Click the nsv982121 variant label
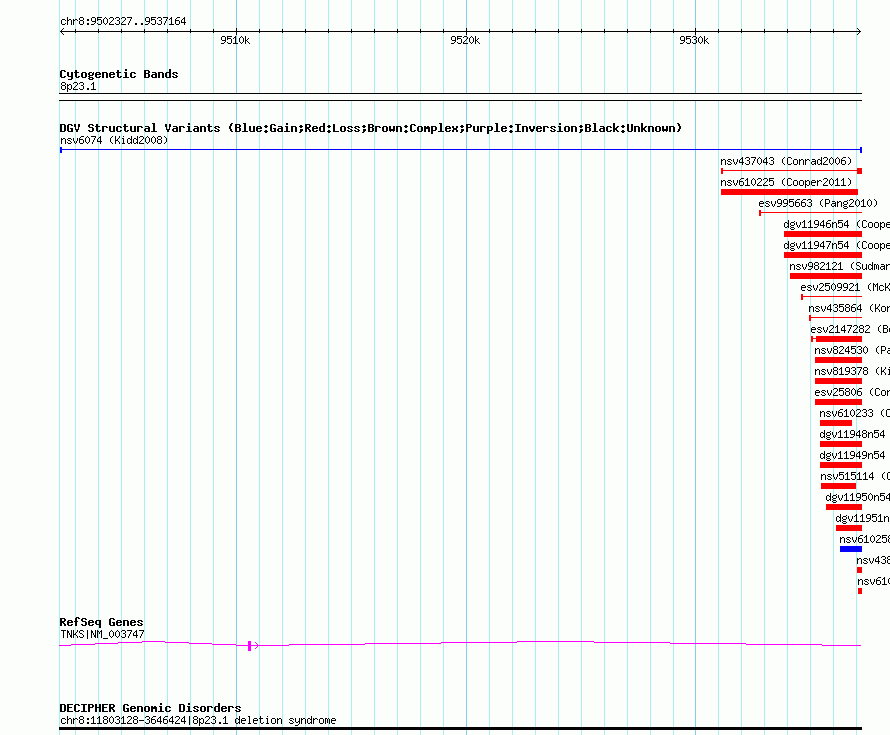Image resolution: width=890 pixels, height=735 pixels. (839, 266)
